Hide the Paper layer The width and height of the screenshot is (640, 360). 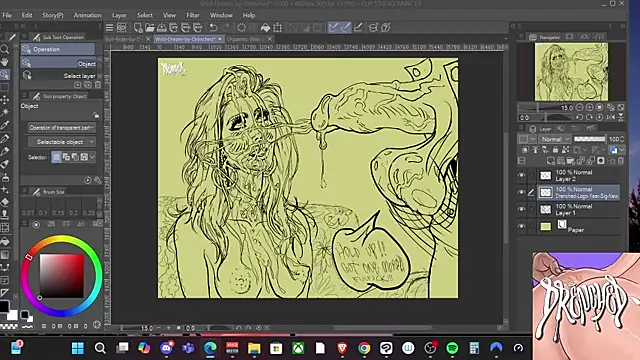[x=522, y=226]
